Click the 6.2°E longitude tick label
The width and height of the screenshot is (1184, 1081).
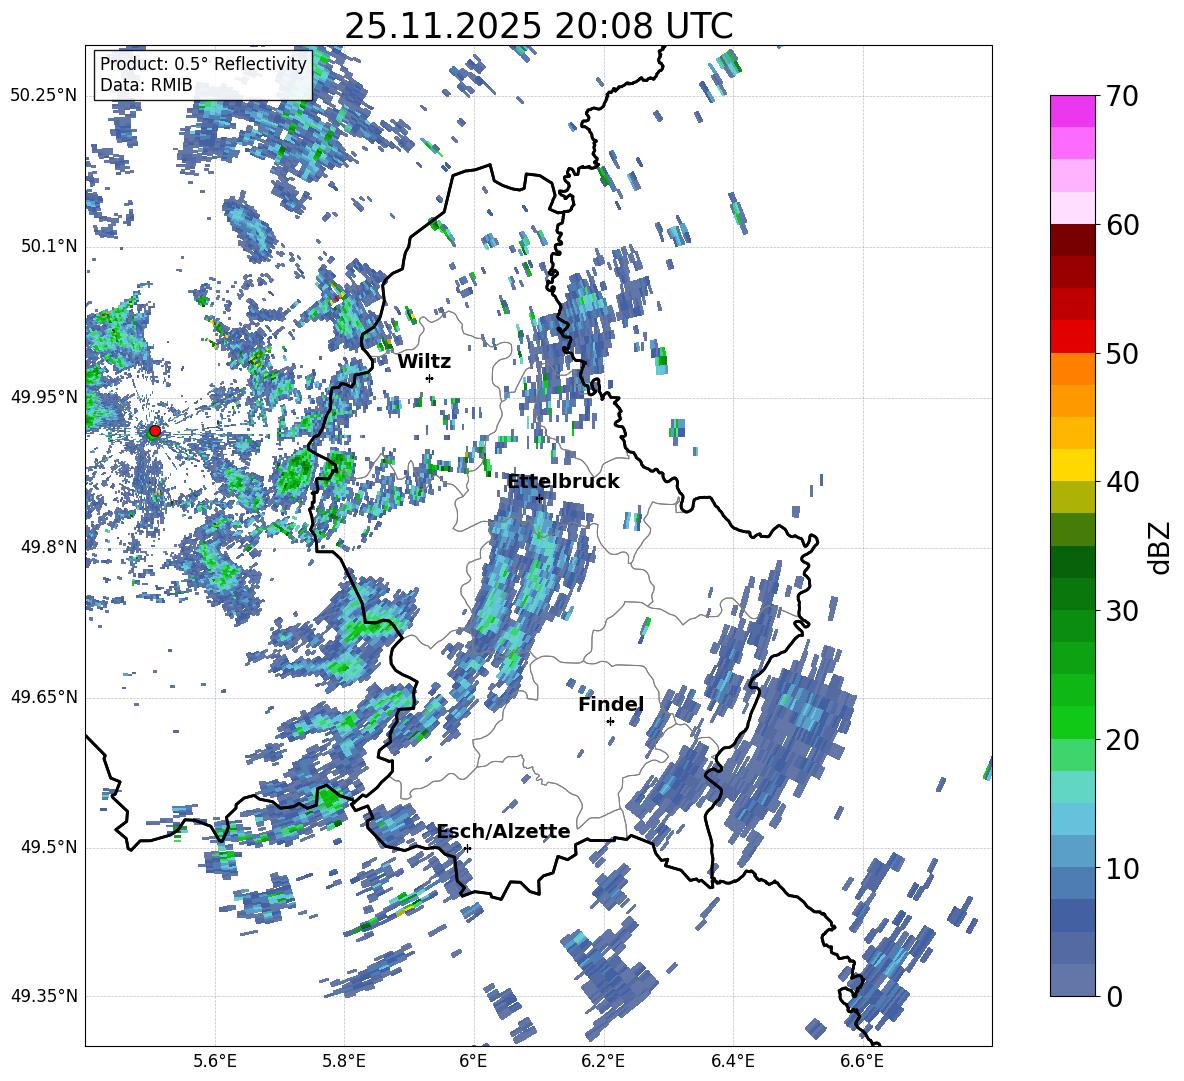603,1061
